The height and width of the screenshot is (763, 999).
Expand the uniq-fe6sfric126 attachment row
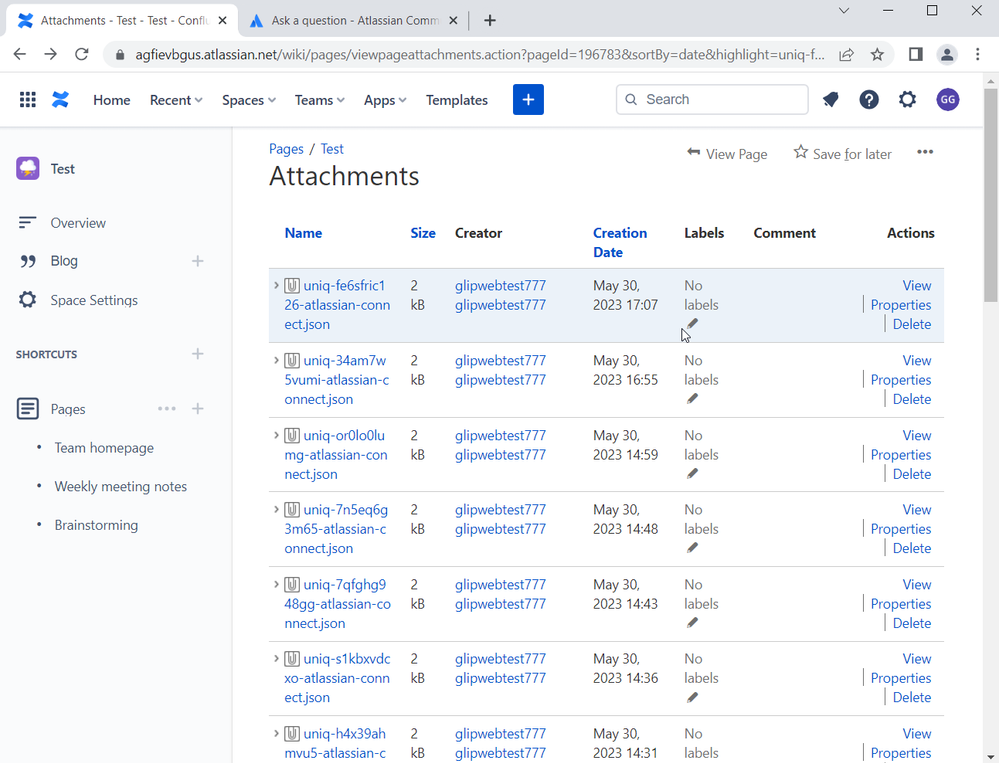(276, 285)
